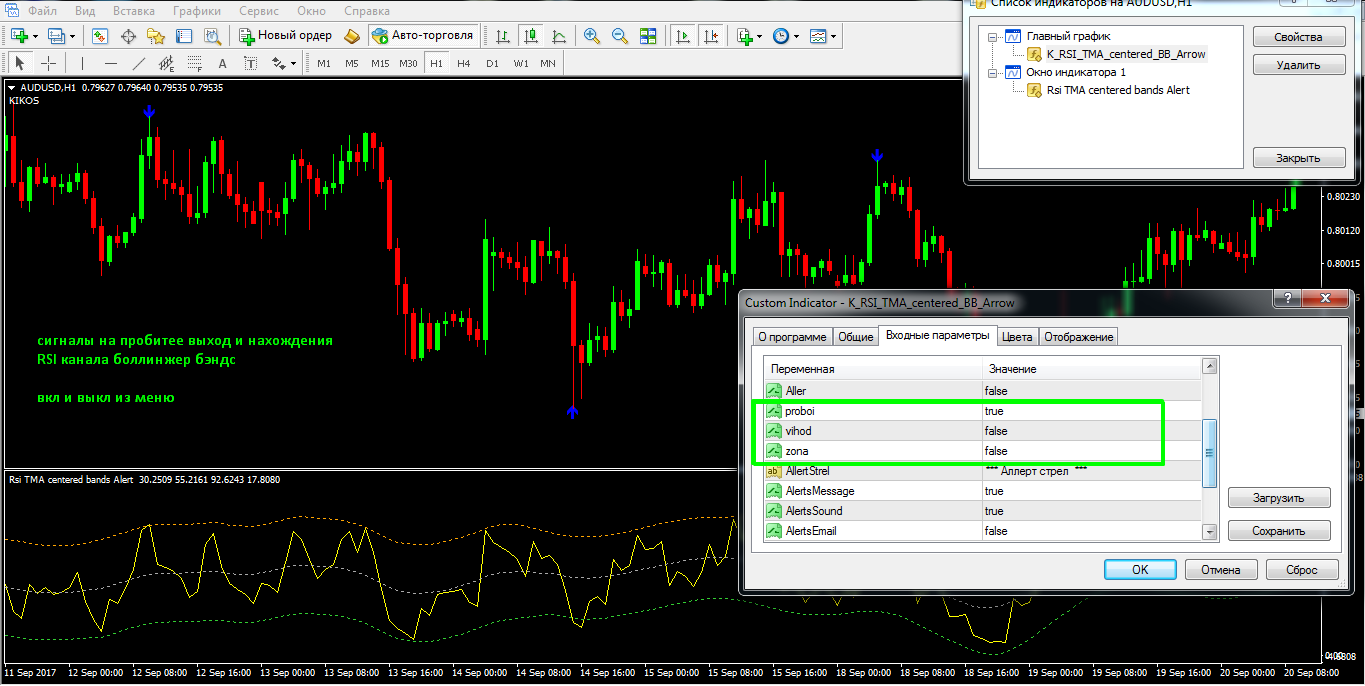Click the parameter list scrollbar thumb
The image size is (1365, 686).
pos(1209,452)
